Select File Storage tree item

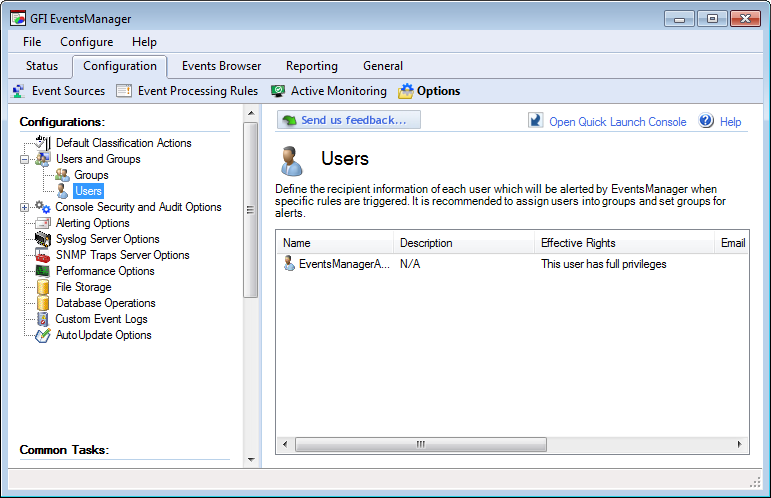coord(84,287)
